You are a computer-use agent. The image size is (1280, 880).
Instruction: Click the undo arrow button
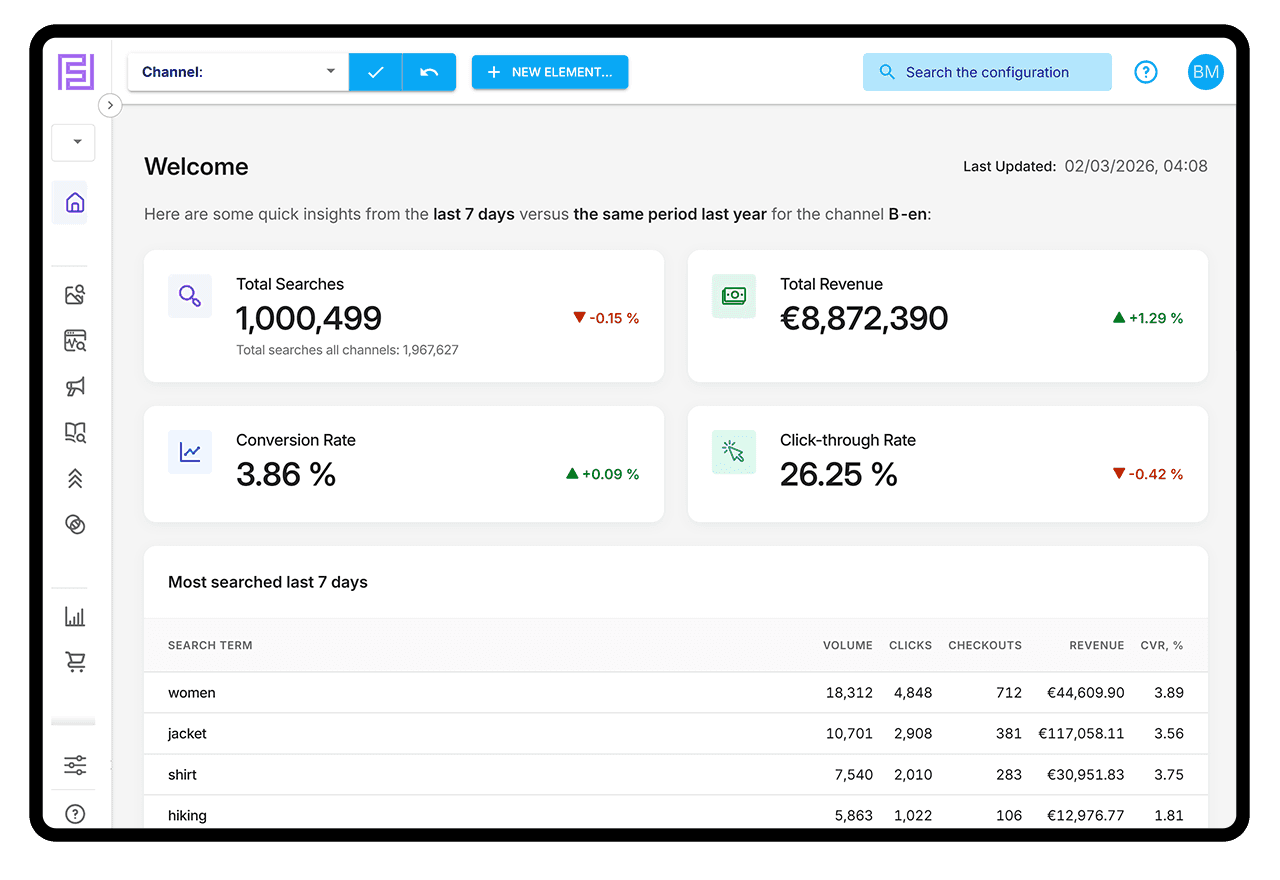tap(429, 72)
